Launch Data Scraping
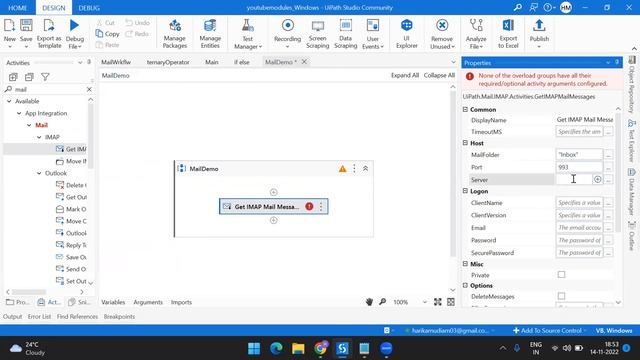Viewport: 640px width, 360px height. pyautogui.click(x=345, y=33)
